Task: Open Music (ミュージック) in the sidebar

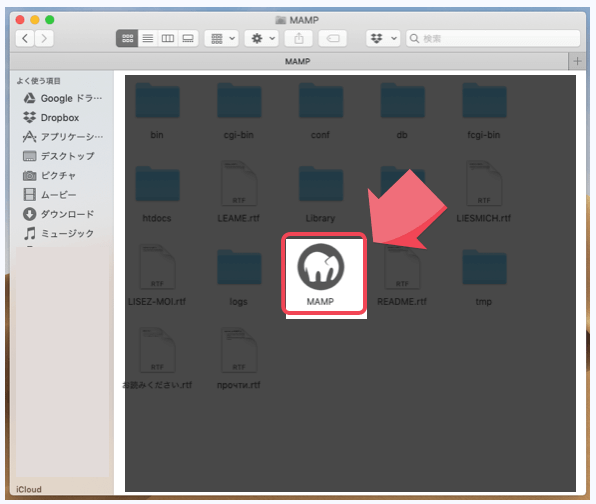Action: click(x=59, y=233)
